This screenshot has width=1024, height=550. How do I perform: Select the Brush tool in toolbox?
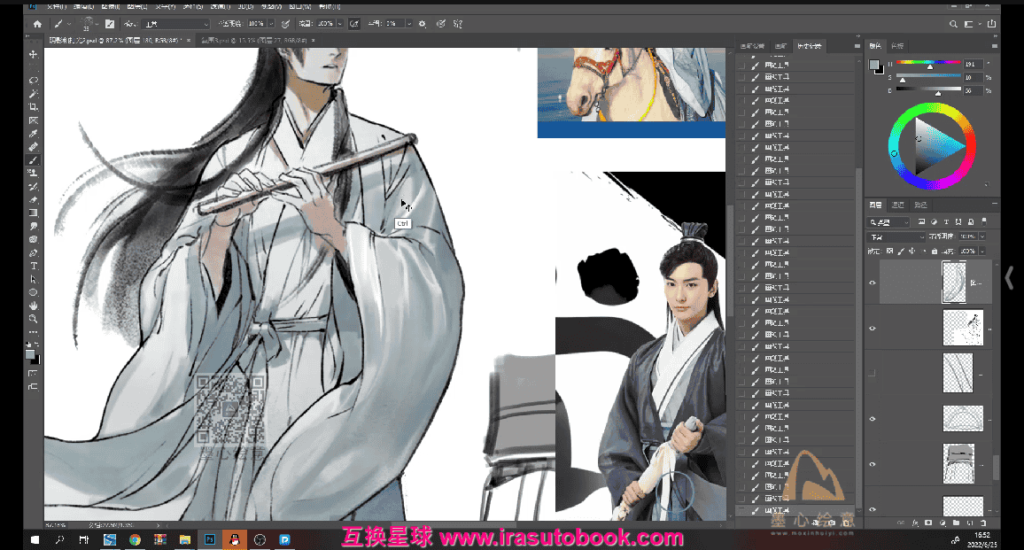pyautogui.click(x=33, y=160)
